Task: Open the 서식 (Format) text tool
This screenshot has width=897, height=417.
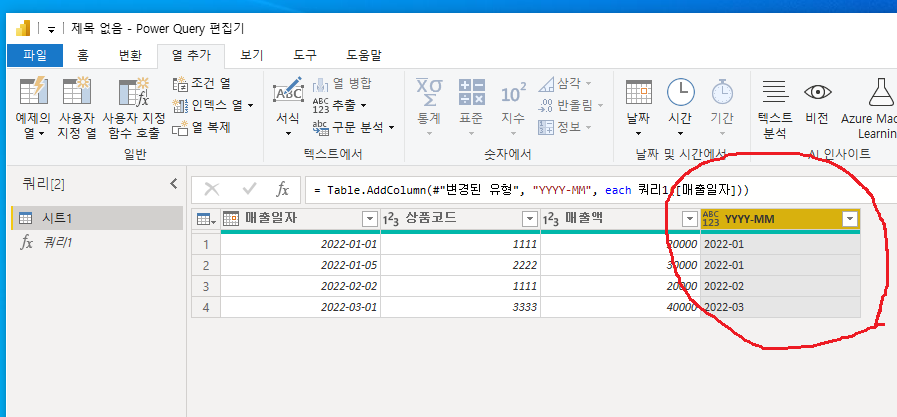Action: click(x=288, y=95)
